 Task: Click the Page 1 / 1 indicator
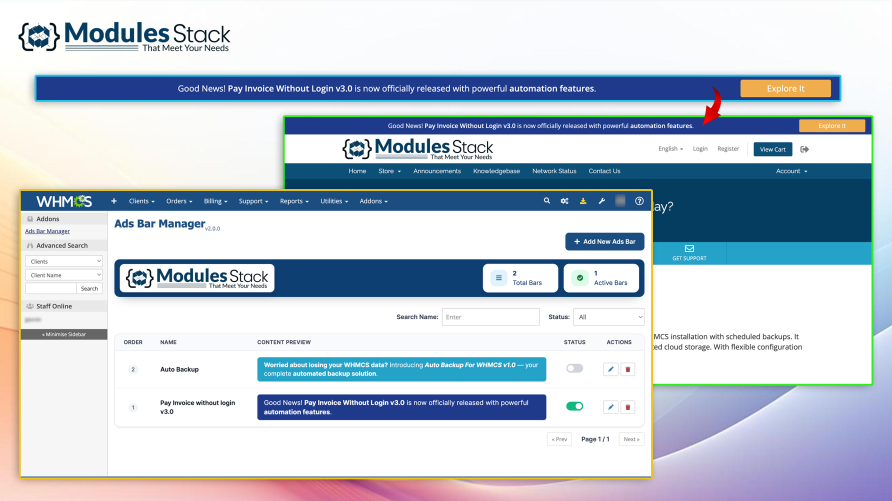click(x=595, y=439)
